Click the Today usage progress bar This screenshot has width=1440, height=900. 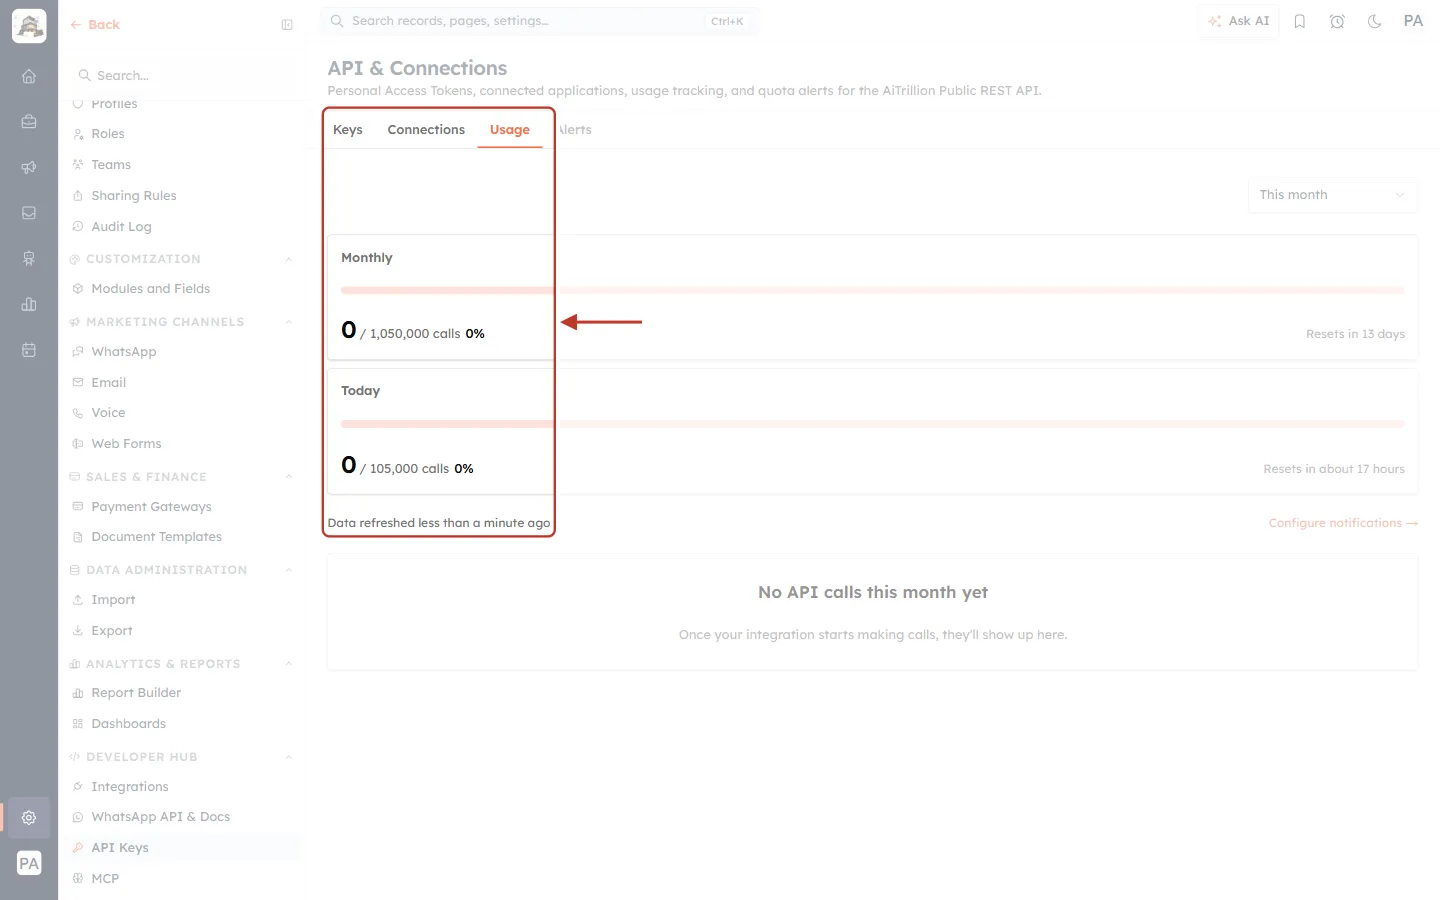click(x=873, y=424)
